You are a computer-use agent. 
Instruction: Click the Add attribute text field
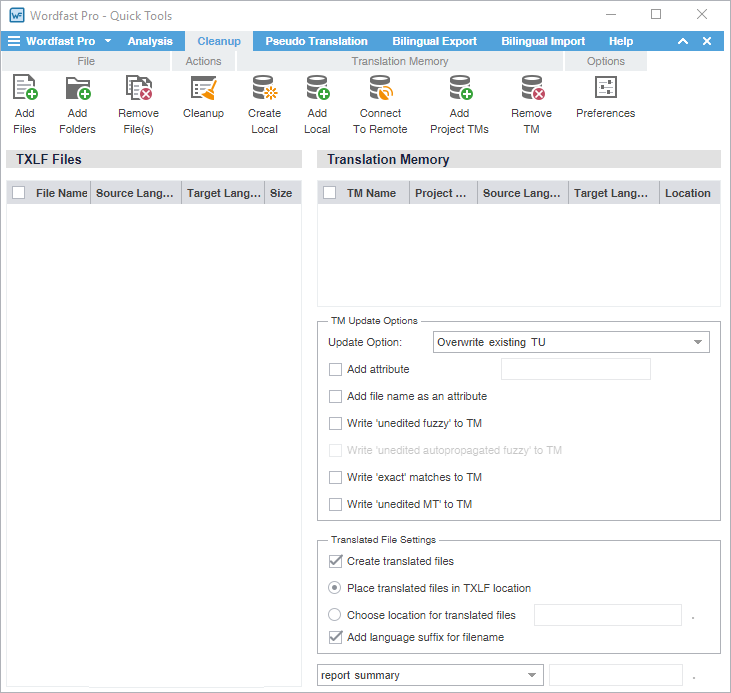click(576, 369)
